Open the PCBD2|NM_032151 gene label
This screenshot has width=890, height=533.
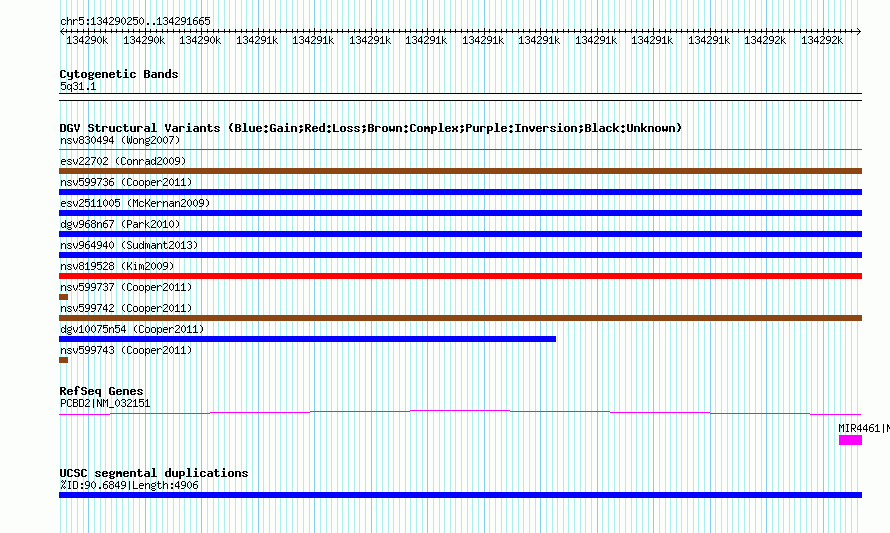(105, 404)
